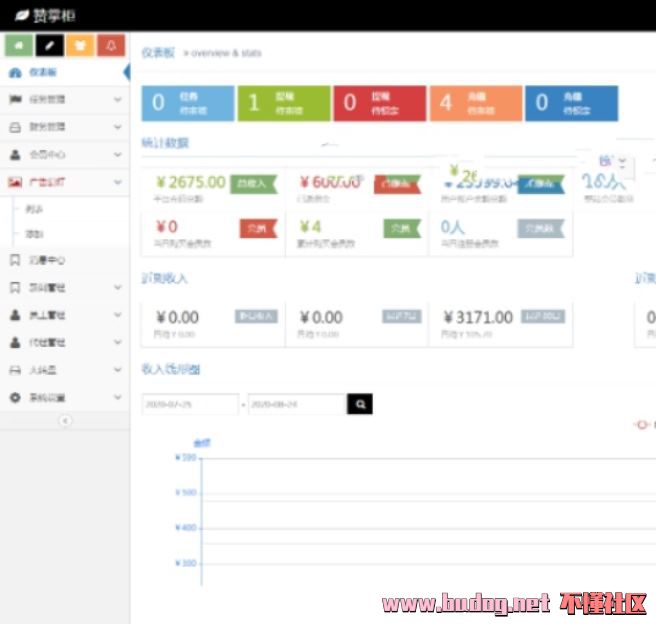Click the green home shortcut button
Viewport: 656px width, 624px height.
(x=19, y=45)
